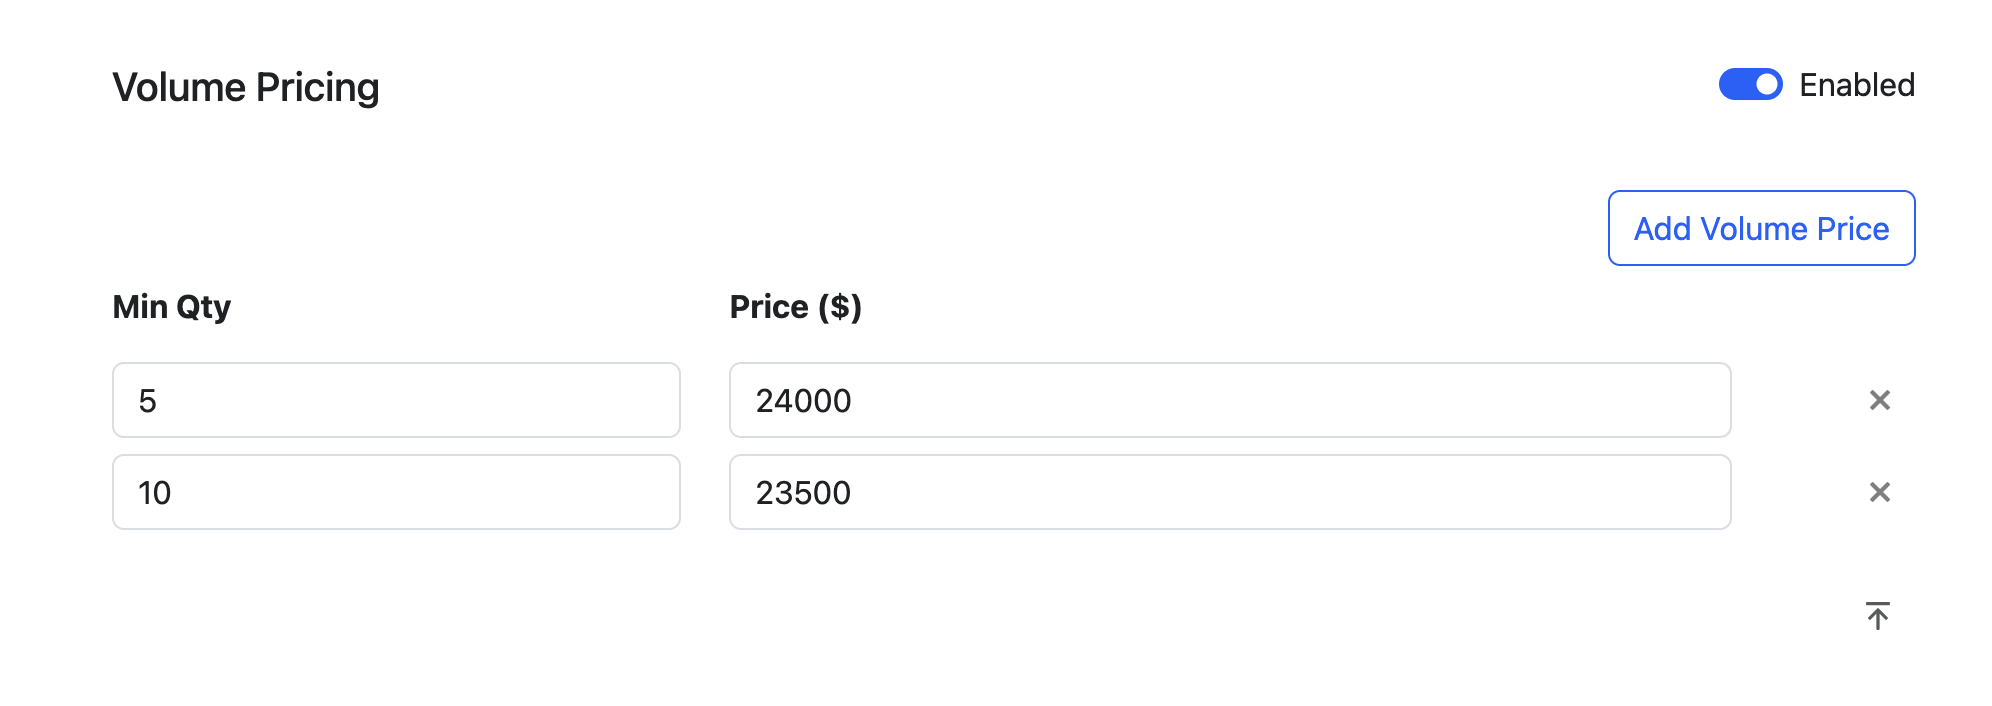Click the scroll-to-top arrow icon
Screen dimensions: 1992x706
[x=1877, y=616]
